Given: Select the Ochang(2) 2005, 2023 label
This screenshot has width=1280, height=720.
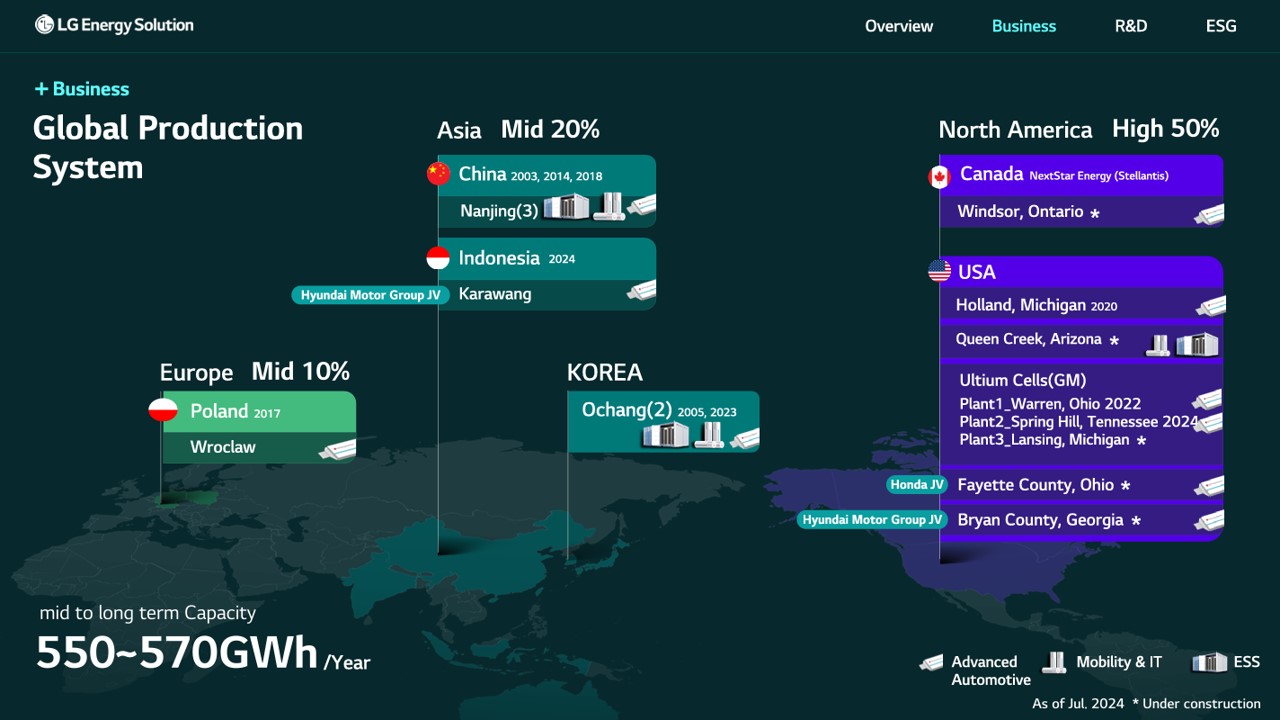Looking at the screenshot, I should click(x=659, y=410).
